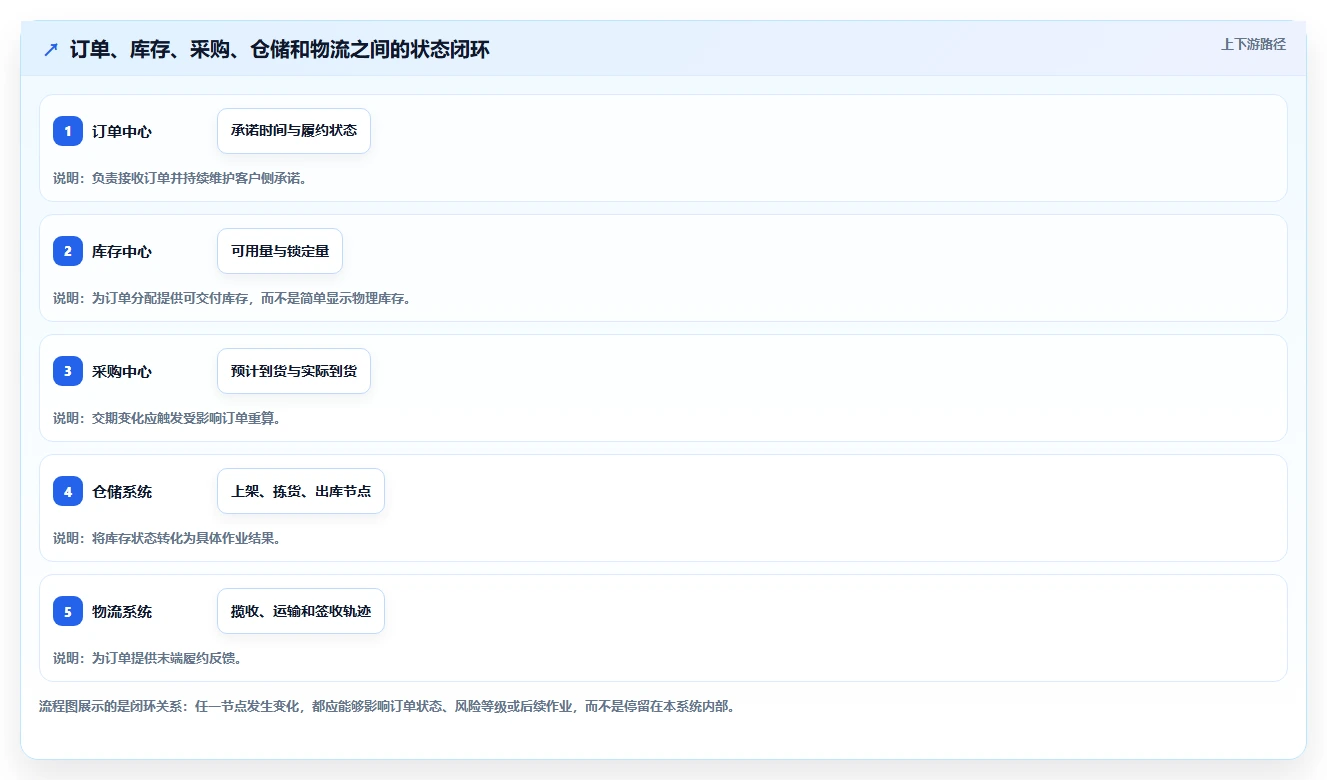Select the 承诺时间与履约状态 tag
1327x780 pixels.
coord(294,131)
